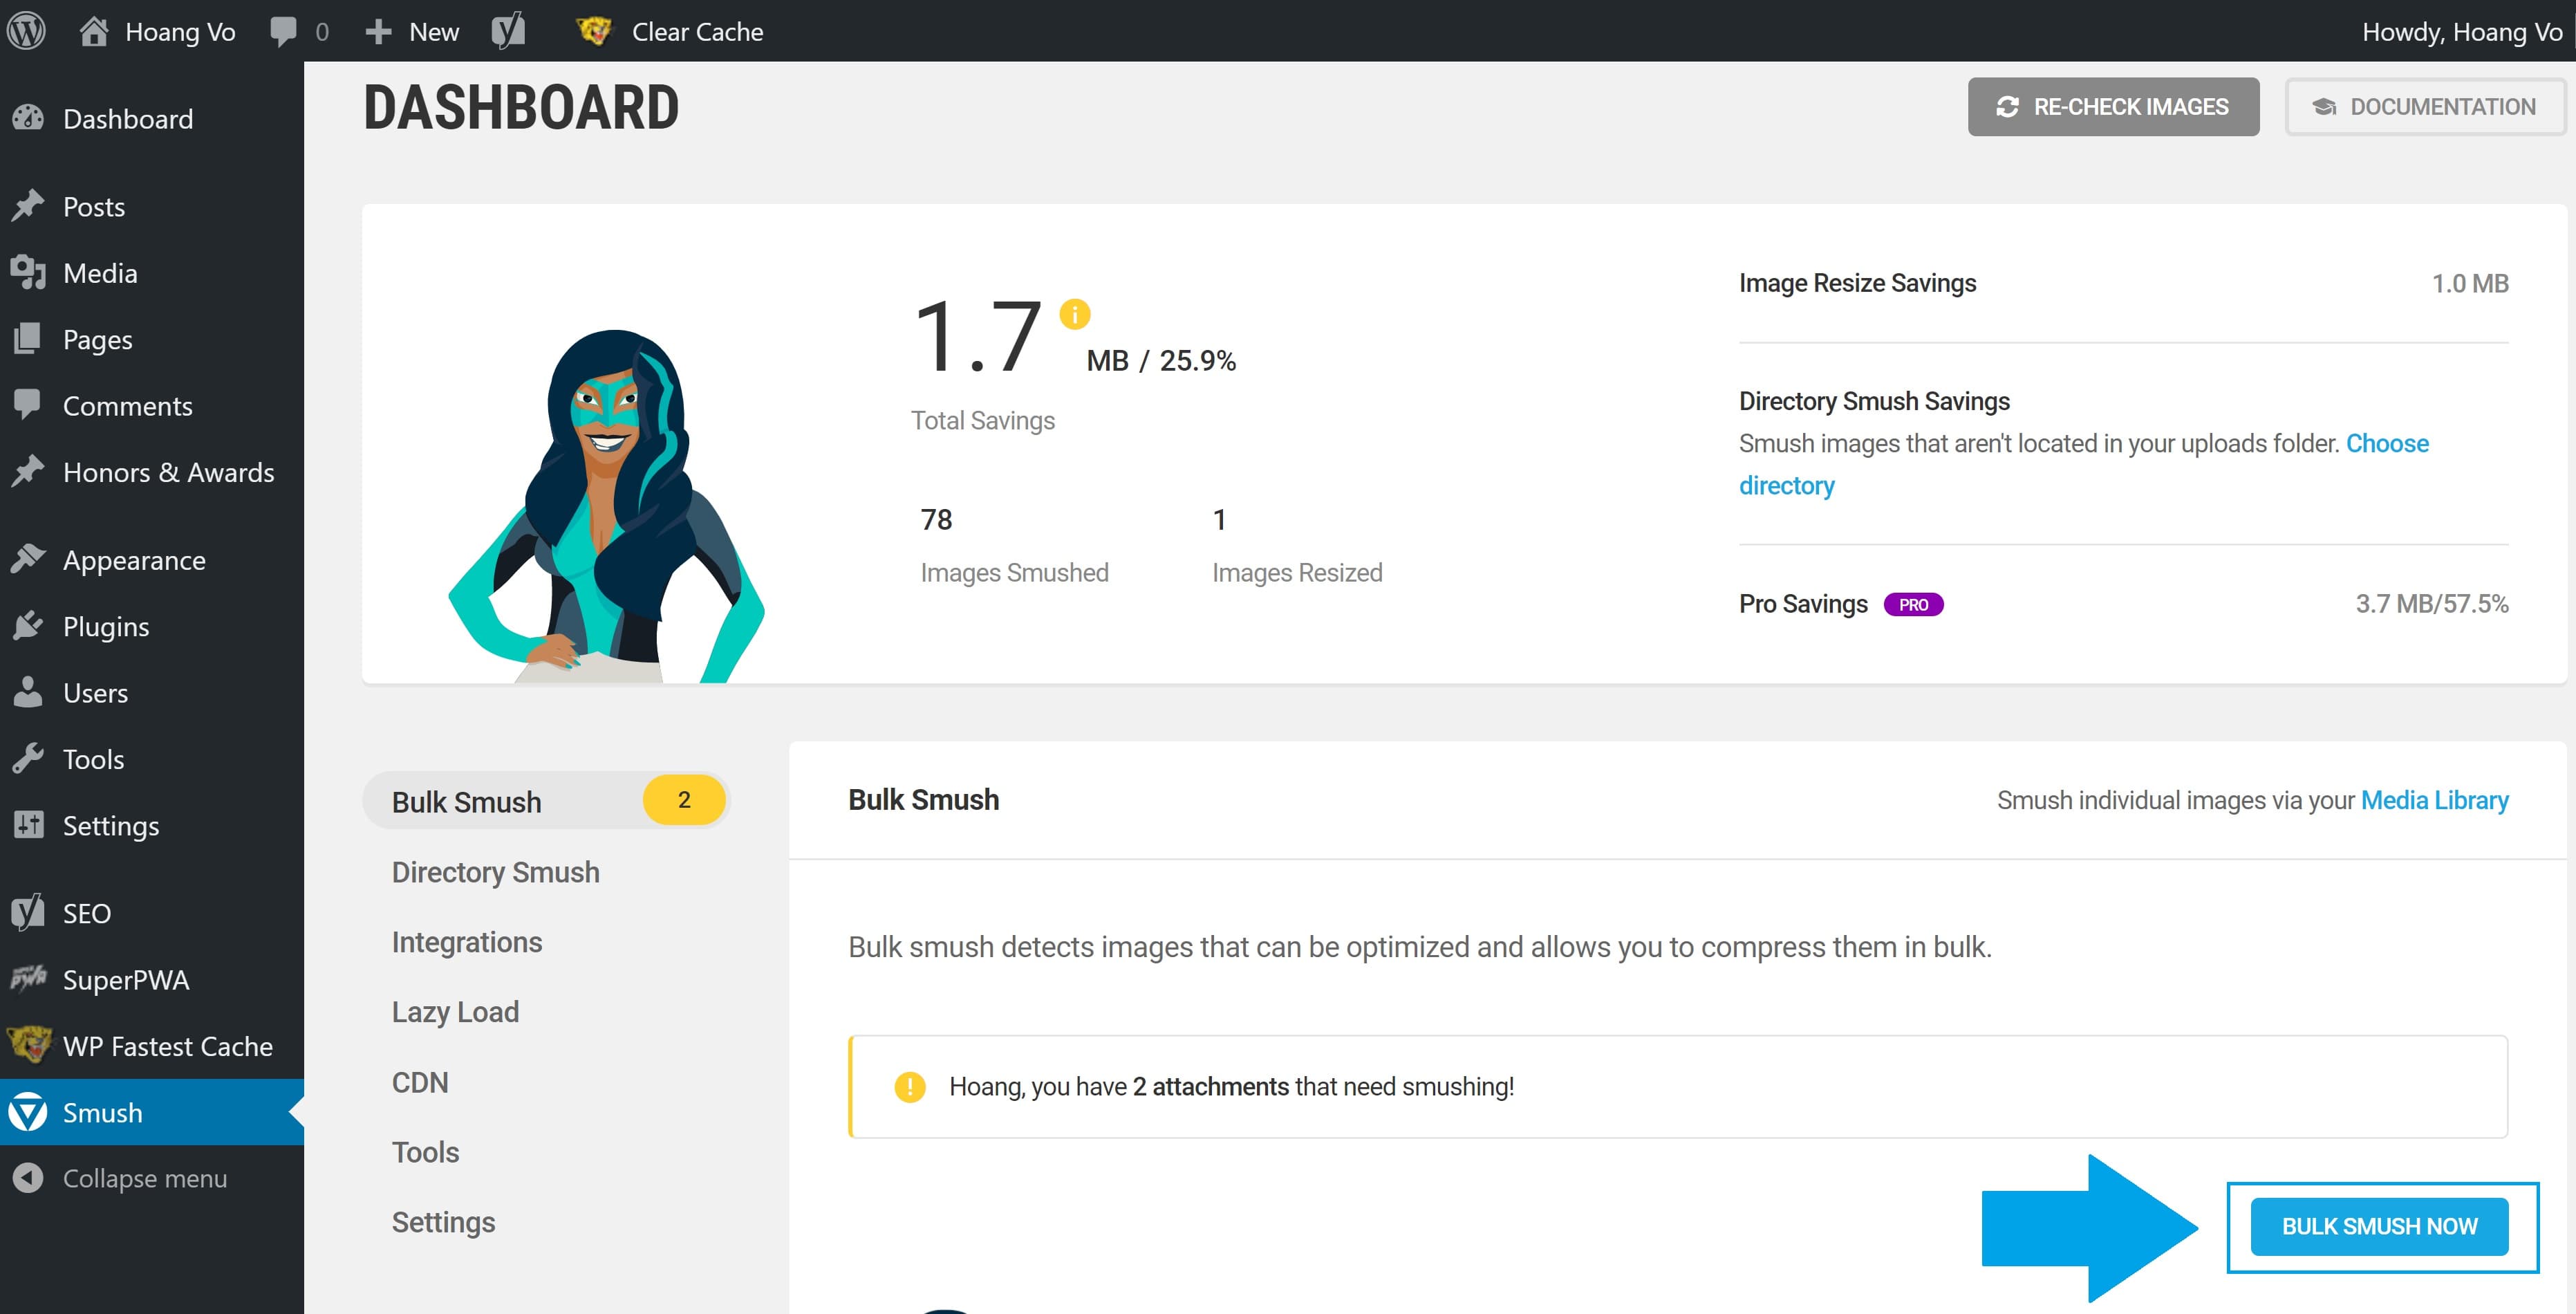The width and height of the screenshot is (2576, 1314).
Task: Click the cheetah icon beside Clear Cache
Action: (x=594, y=31)
